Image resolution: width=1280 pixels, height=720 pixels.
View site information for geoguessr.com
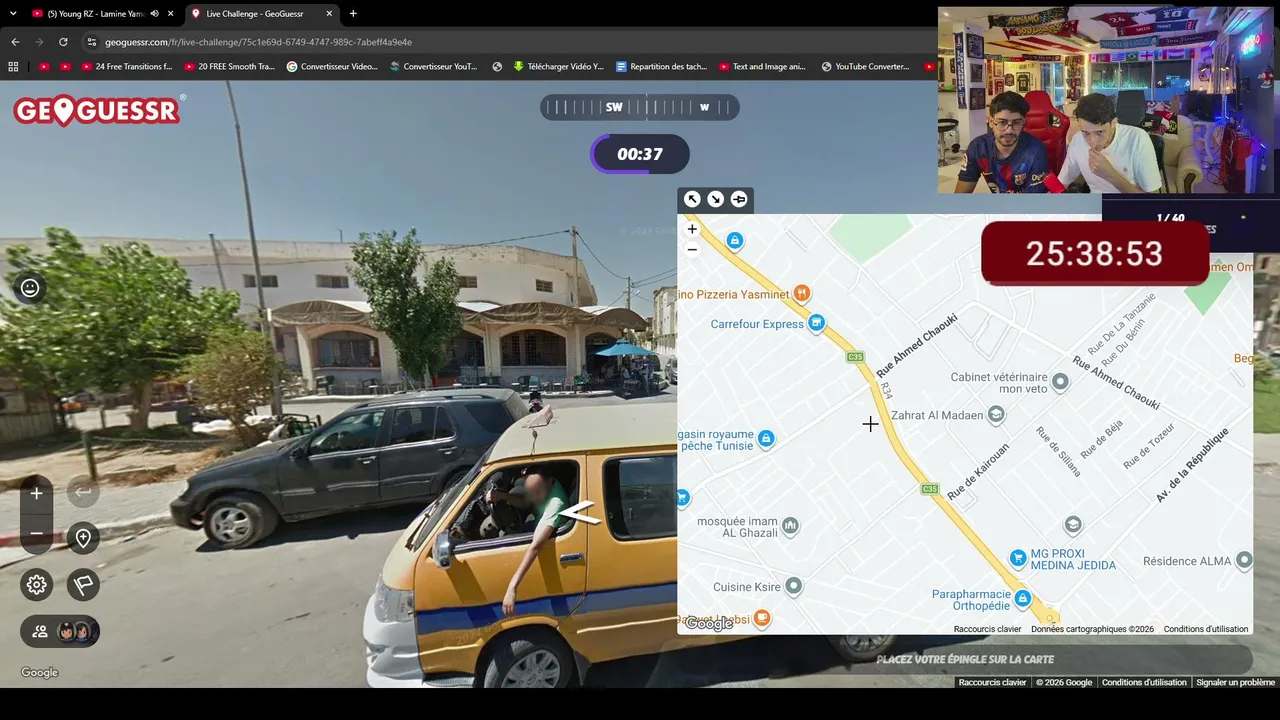pos(92,42)
